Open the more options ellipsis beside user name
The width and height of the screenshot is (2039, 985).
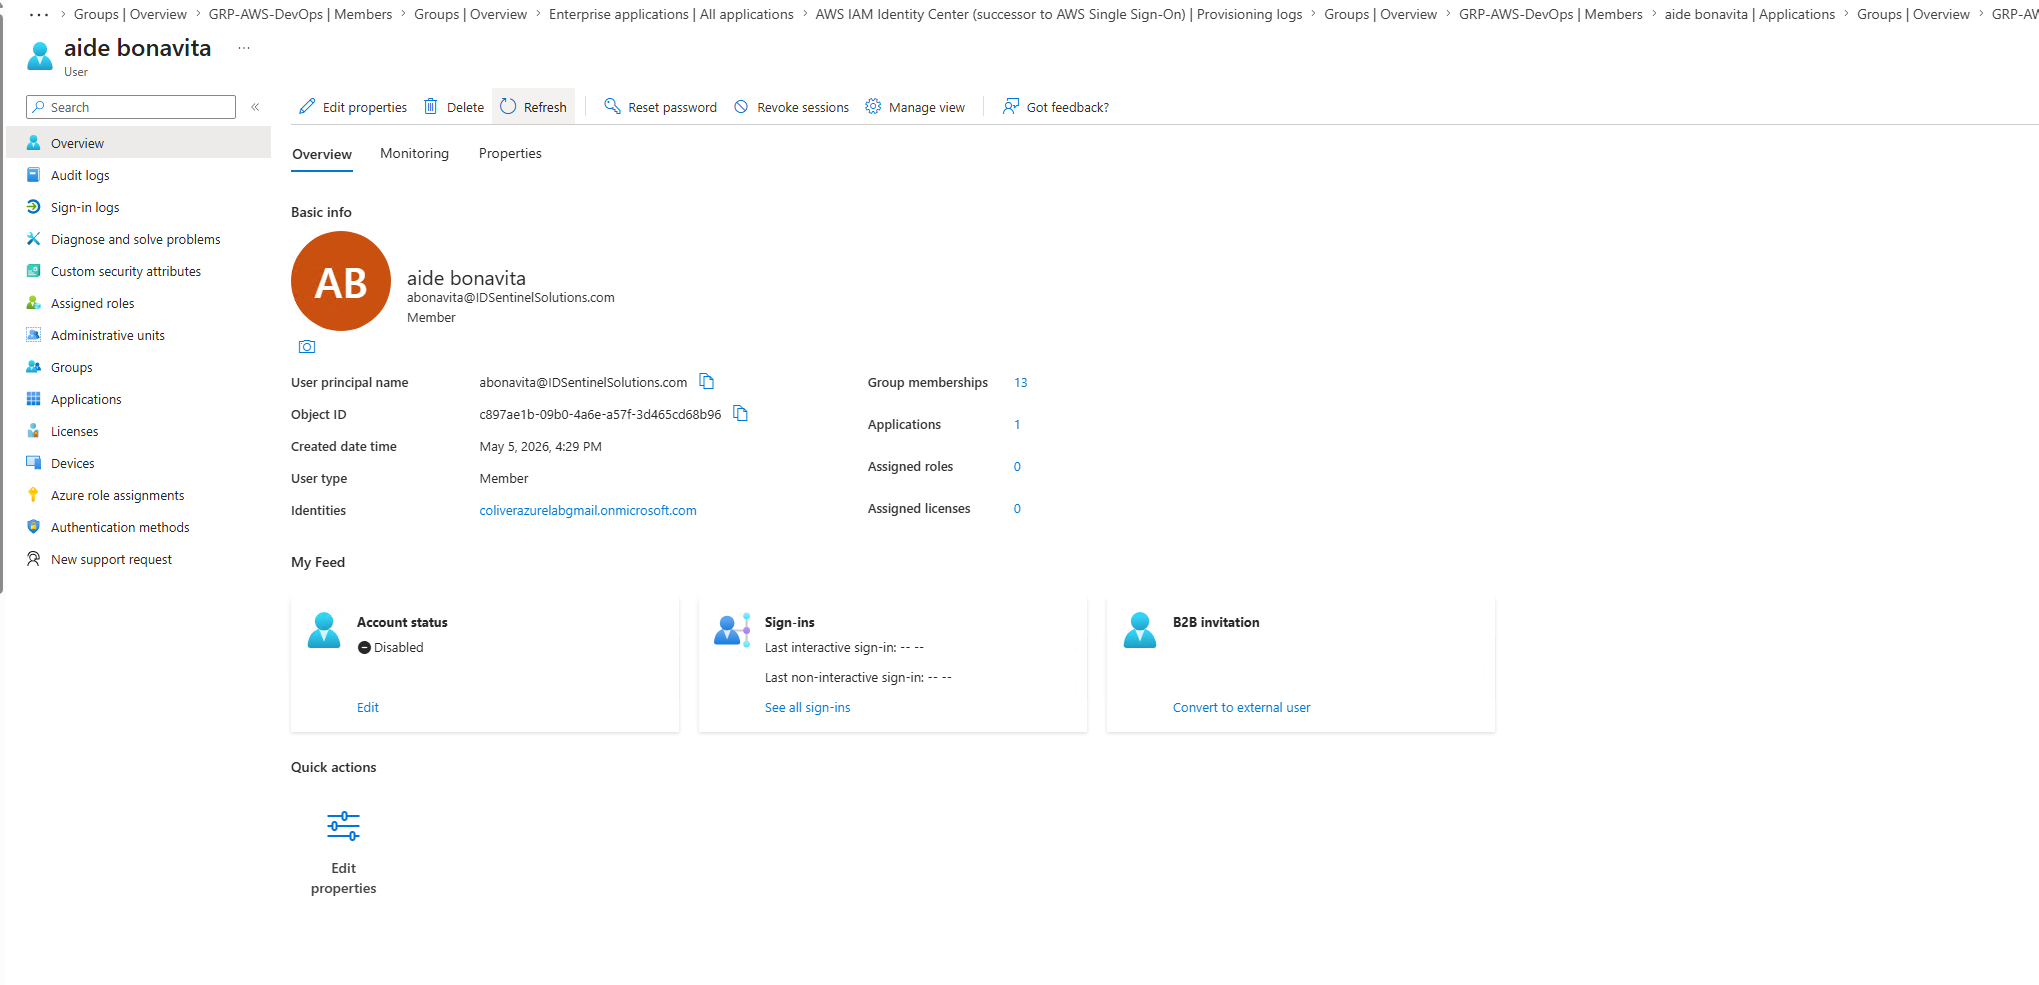[244, 48]
